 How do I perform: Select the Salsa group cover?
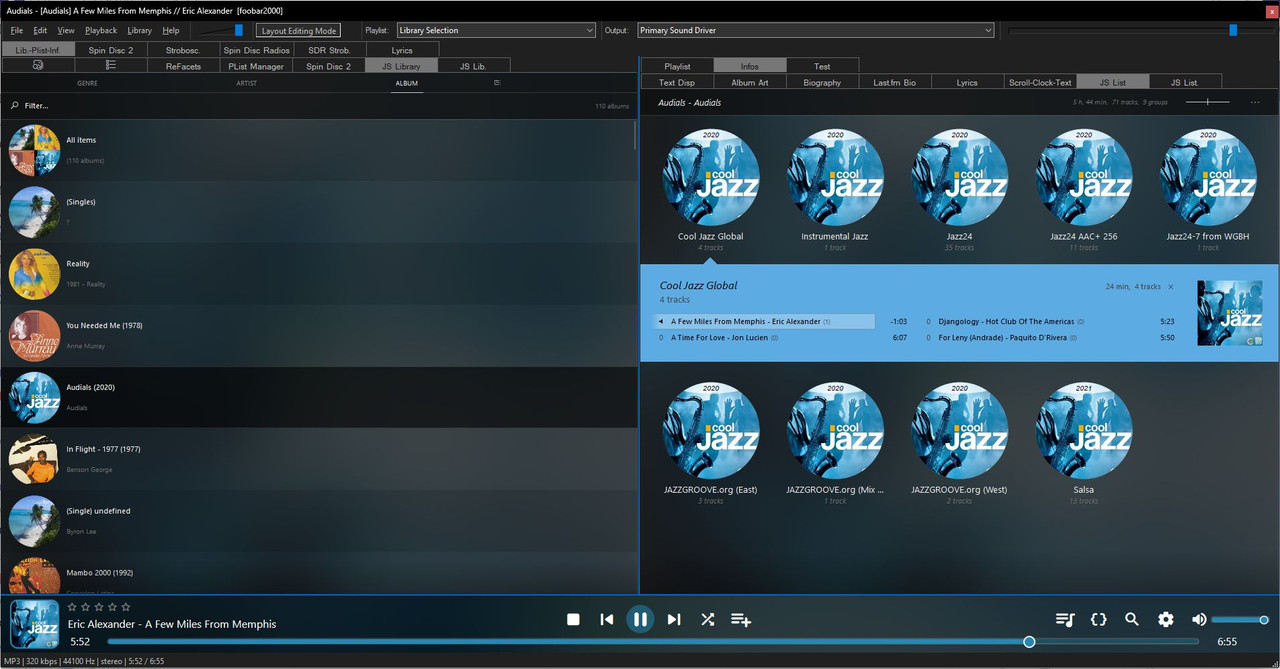click(x=1084, y=430)
